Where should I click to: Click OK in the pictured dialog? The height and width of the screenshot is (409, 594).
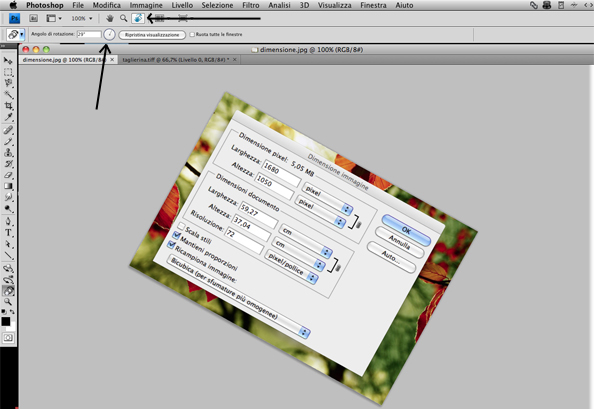(406, 230)
